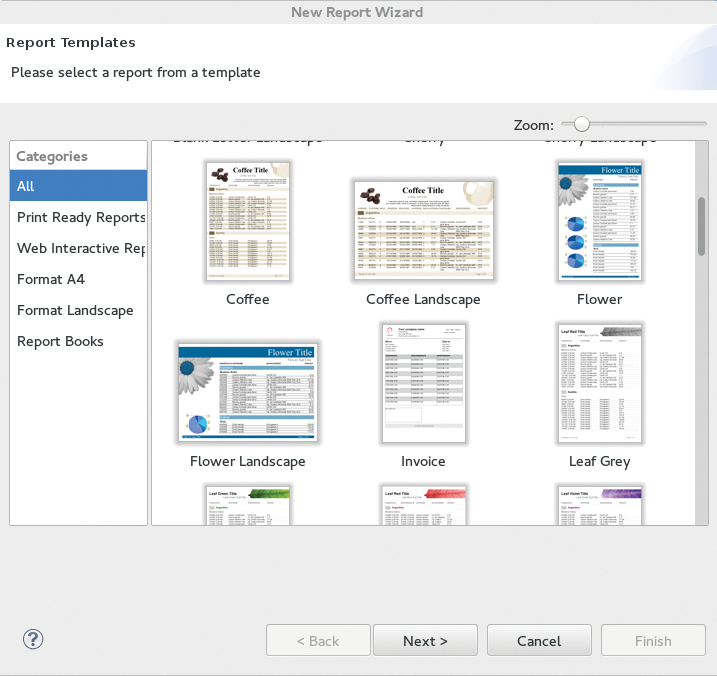Click the 'Coffee Landscape' label text
Image resolution: width=717 pixels, height=676 pixels.
click(423, 299)
